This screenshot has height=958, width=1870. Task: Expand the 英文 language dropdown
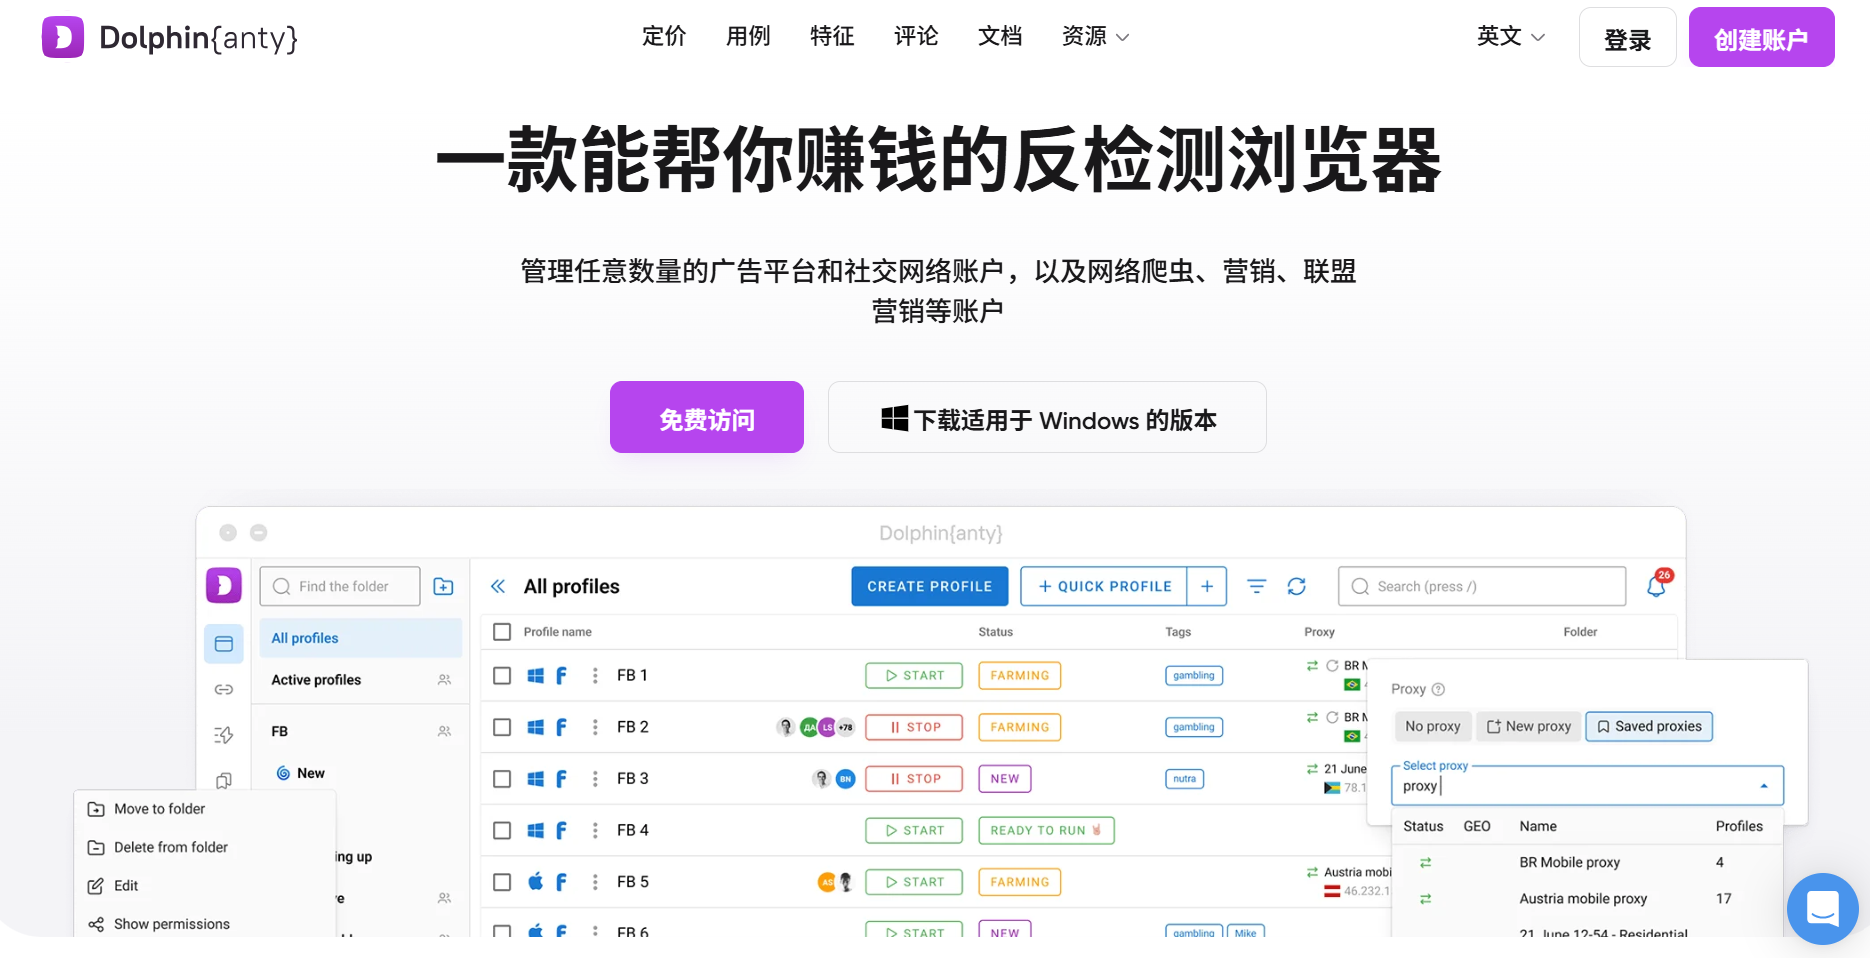pyautogui.click(x=1510, y=36)
